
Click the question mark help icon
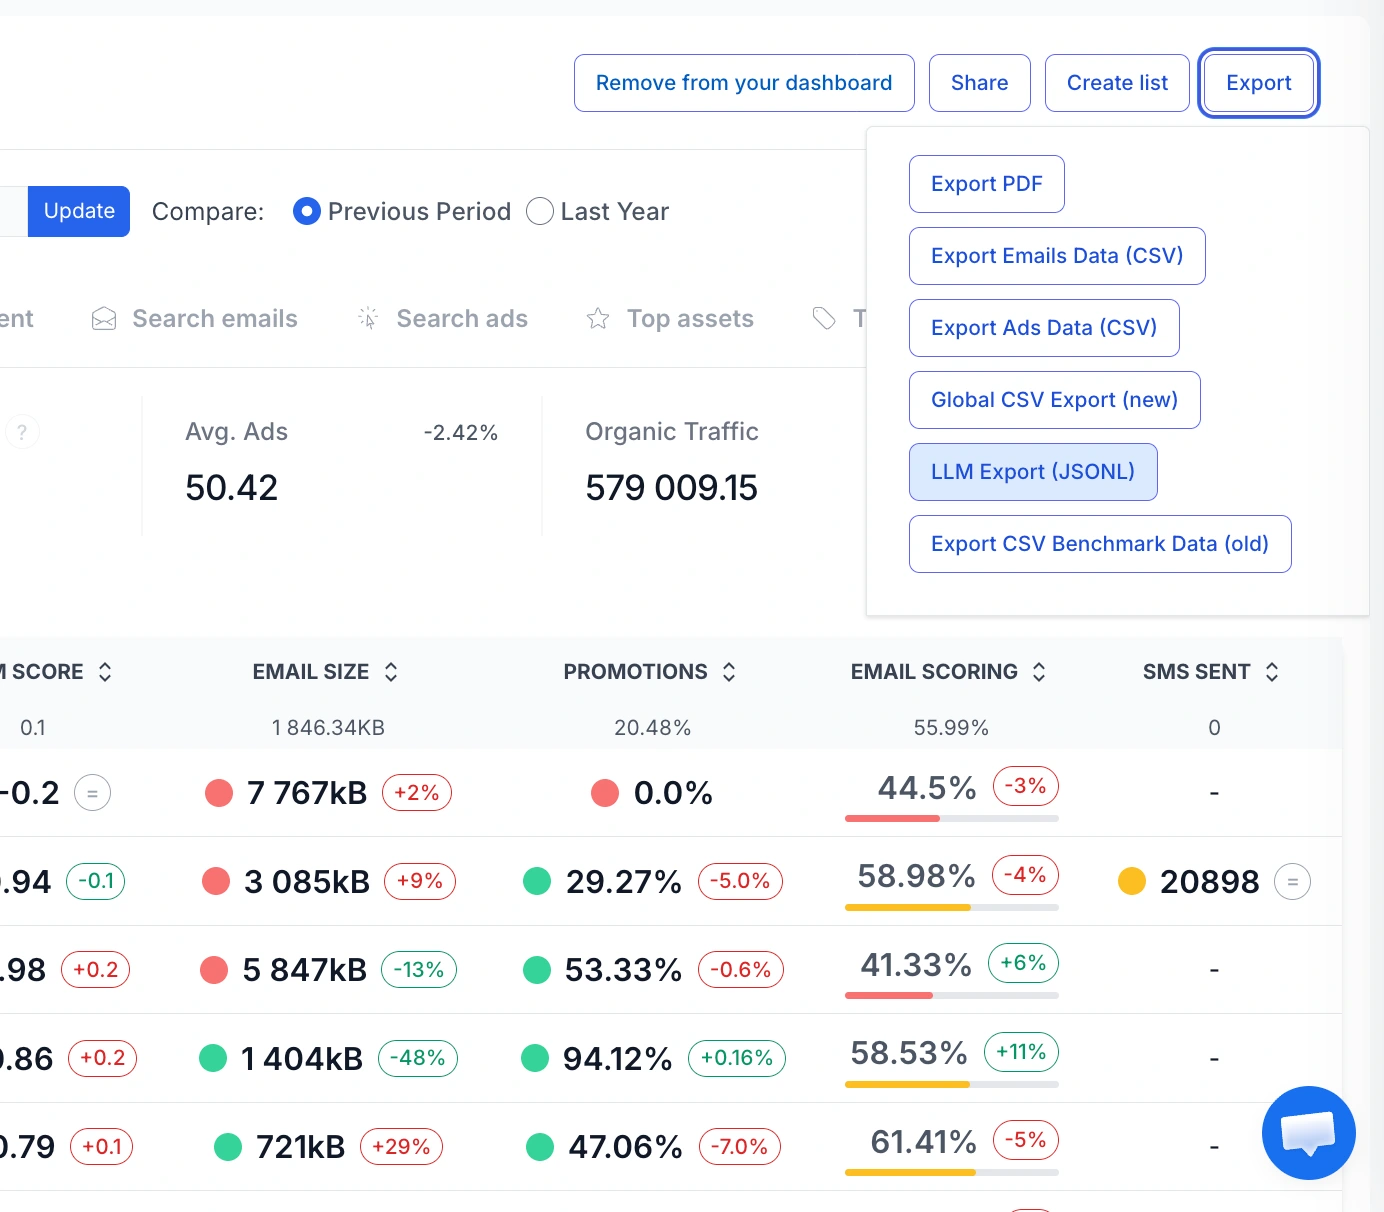[x=22, y=432]
